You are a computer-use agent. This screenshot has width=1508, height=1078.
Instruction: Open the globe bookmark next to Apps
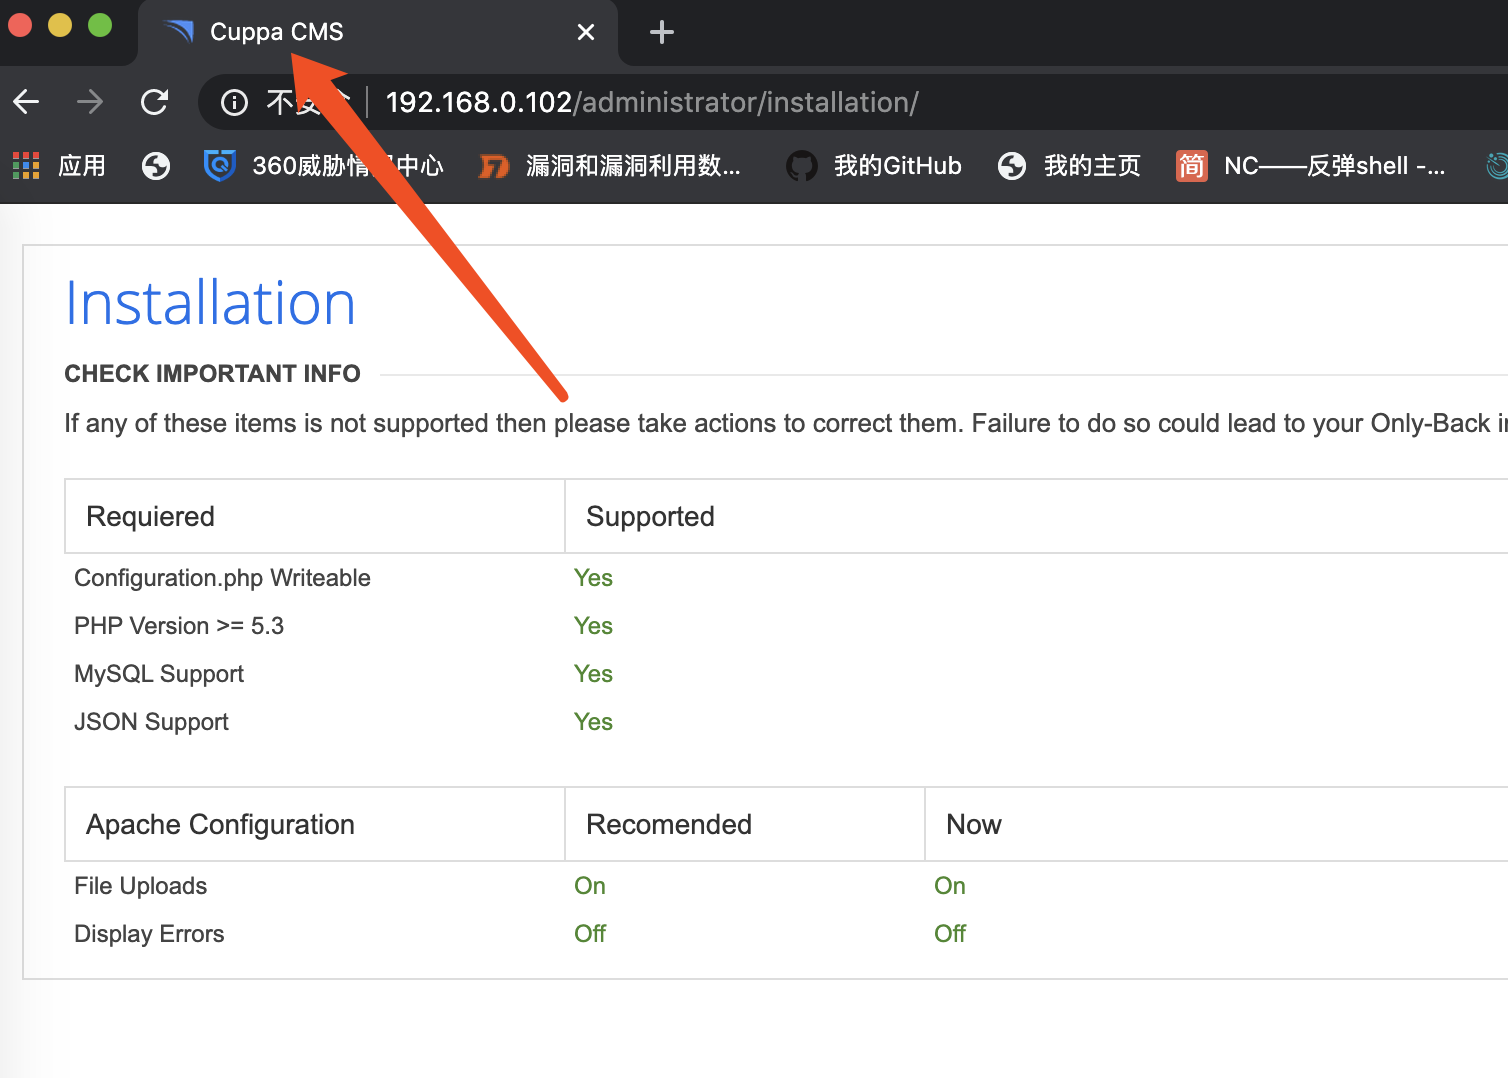[156, 166]
